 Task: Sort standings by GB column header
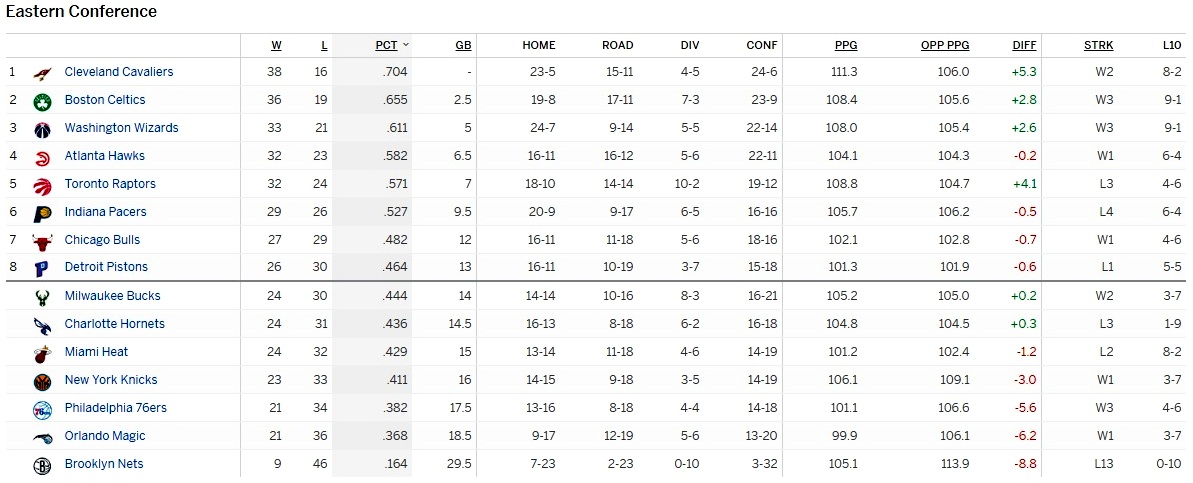pyautogui.click(x=463, y=45)
